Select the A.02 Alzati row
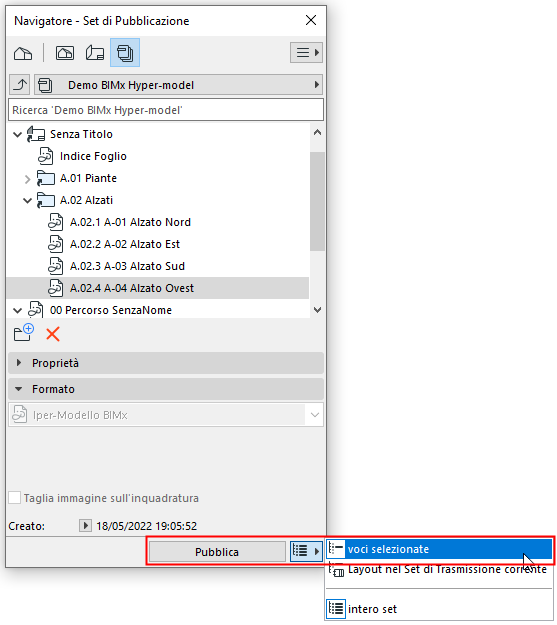 coord(87,200)
